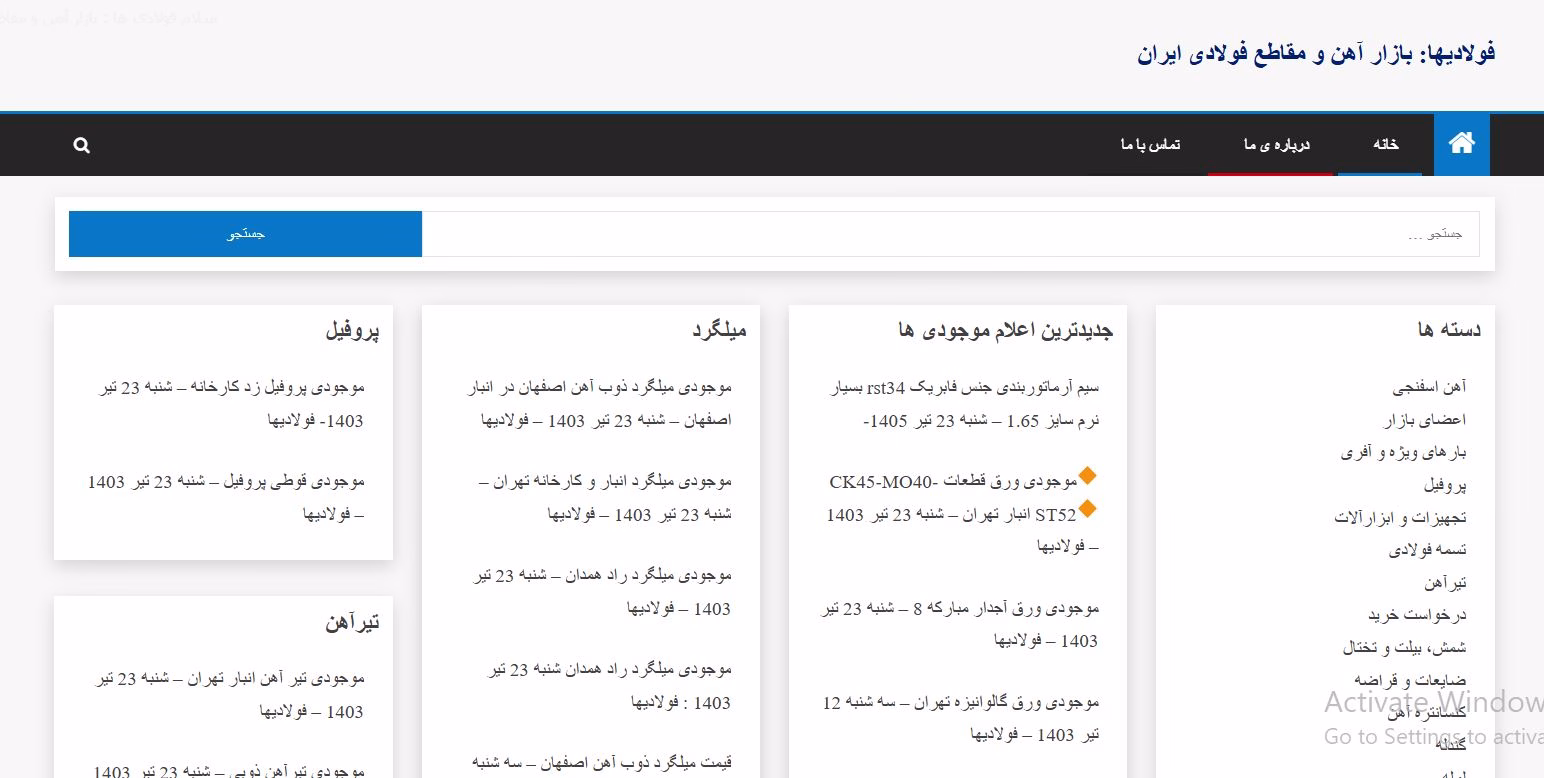Open post موجودی میلگرد ذوب آهن اصفهان در انبار اصفهان
This screenshot has width=1544, height=778.
[600, 403]
